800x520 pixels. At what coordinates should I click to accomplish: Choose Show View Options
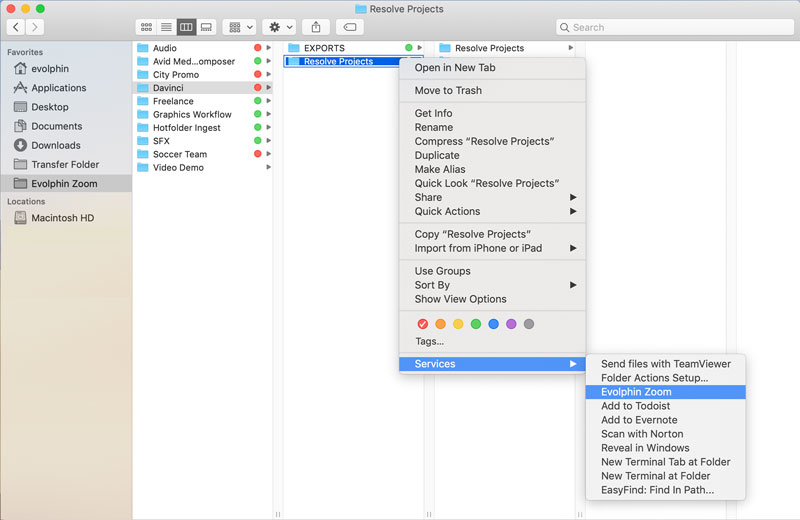point(492,300)
